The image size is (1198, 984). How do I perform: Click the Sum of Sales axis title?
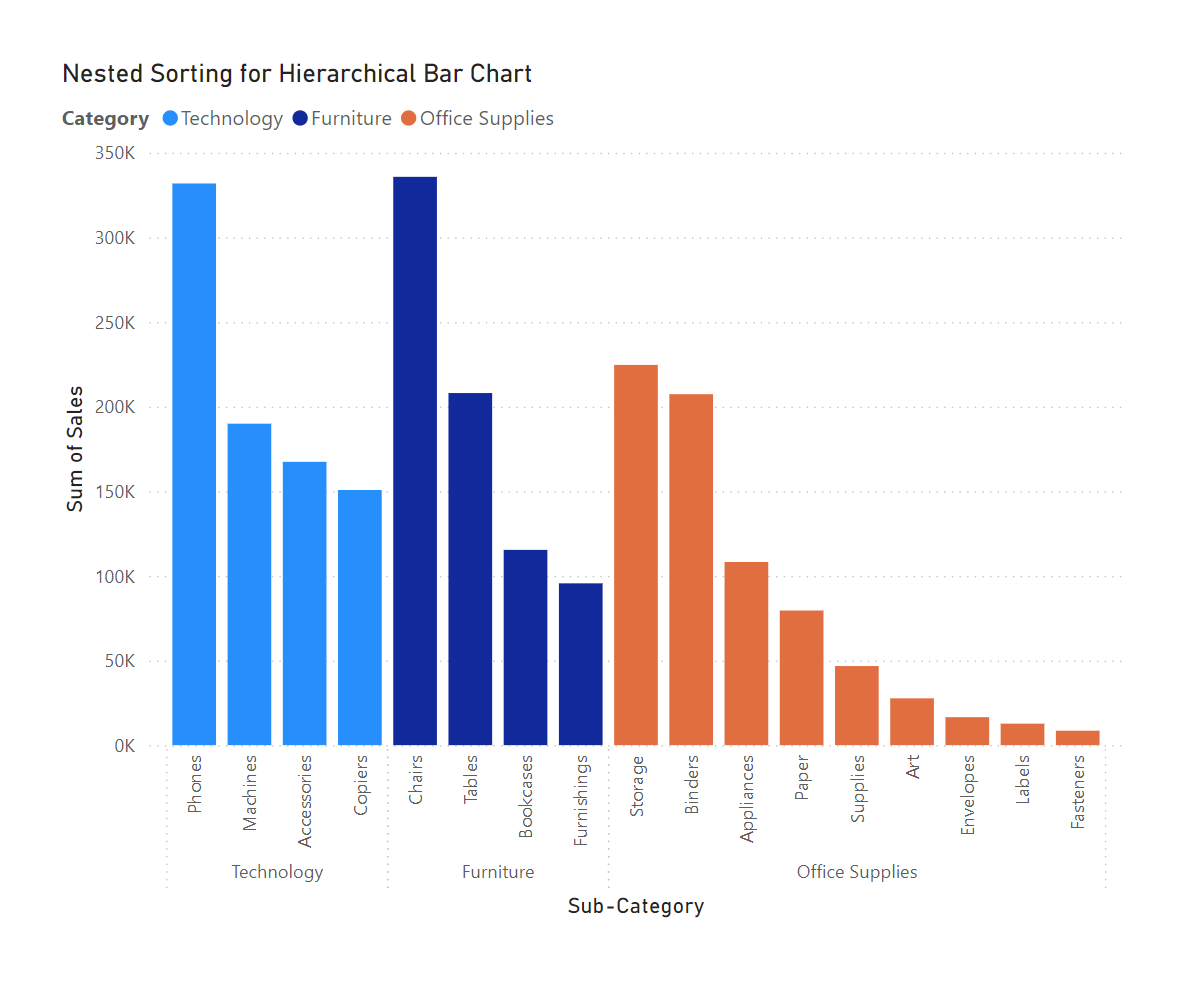tap(75, 449)
